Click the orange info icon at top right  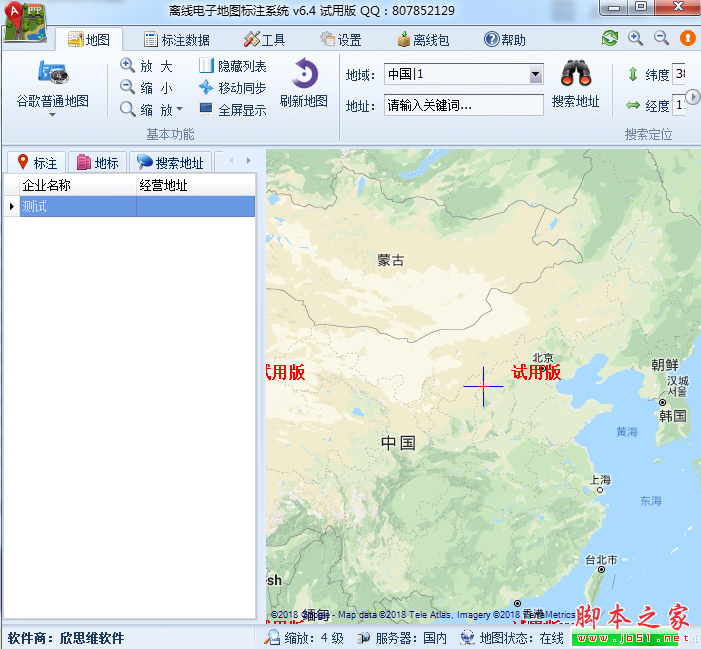click(687, 38)
